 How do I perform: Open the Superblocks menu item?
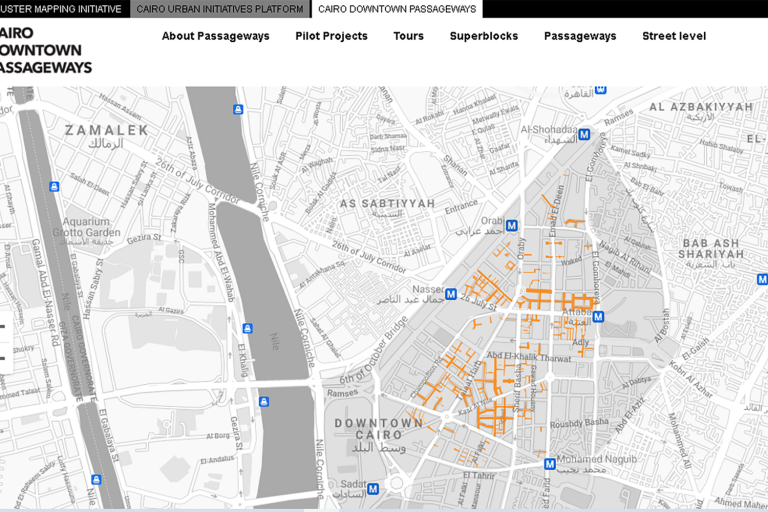[483, 36]
